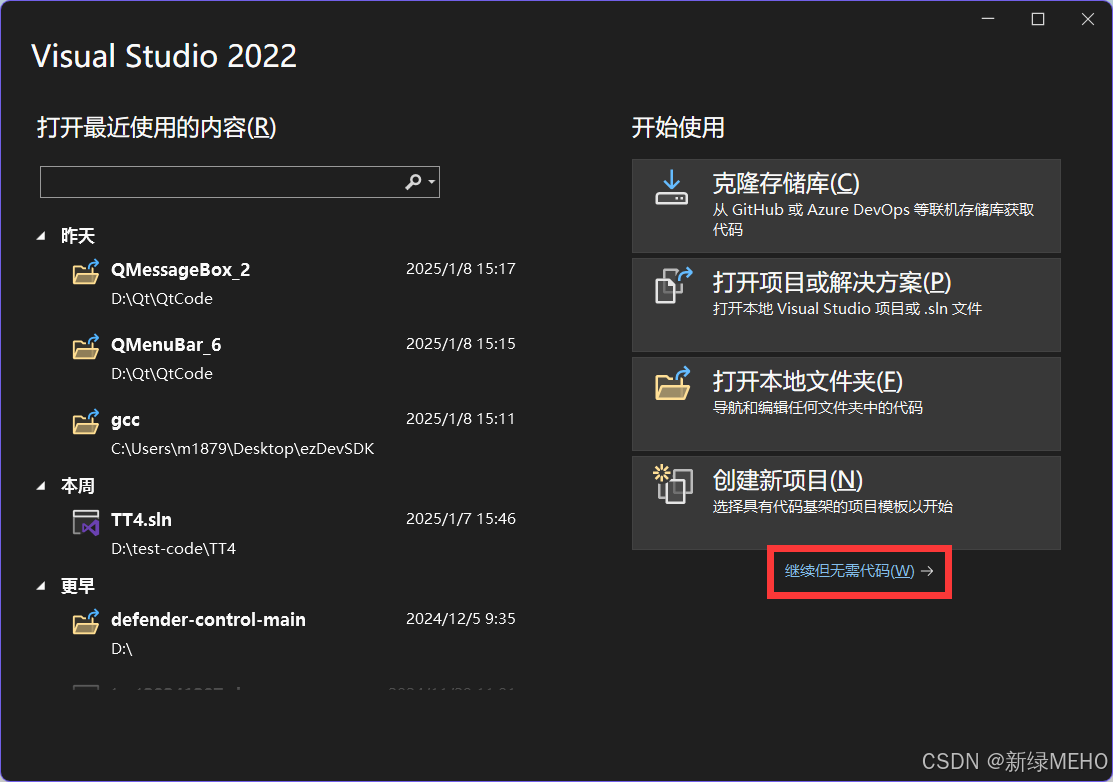The image size is (1113, 782).
Task: Maximize the Visual Studio 2022 window
Action: 1038,19
